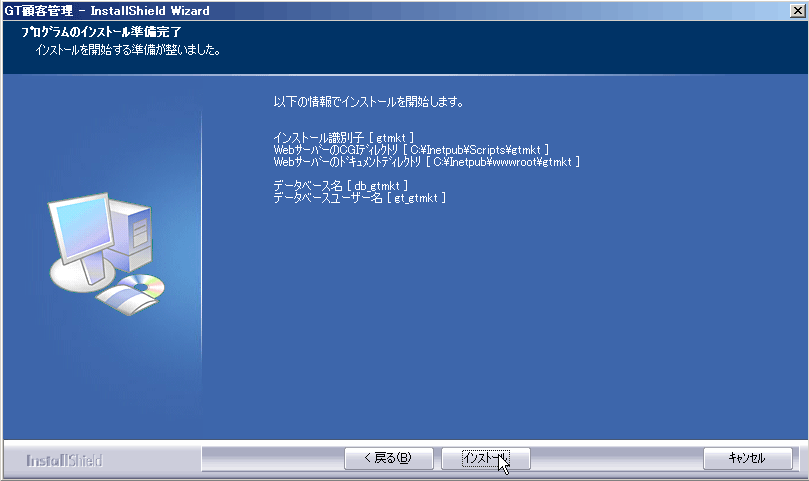This screenshot has width=809, height=481.
Task: Click the プログラムのインストール準備完了 heading
Action: (x=102, y=32)
